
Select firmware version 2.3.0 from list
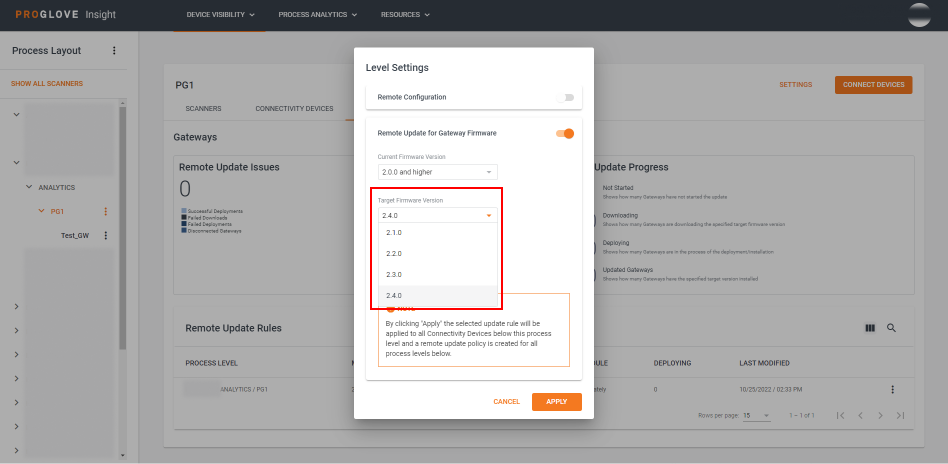coord(394,274)
